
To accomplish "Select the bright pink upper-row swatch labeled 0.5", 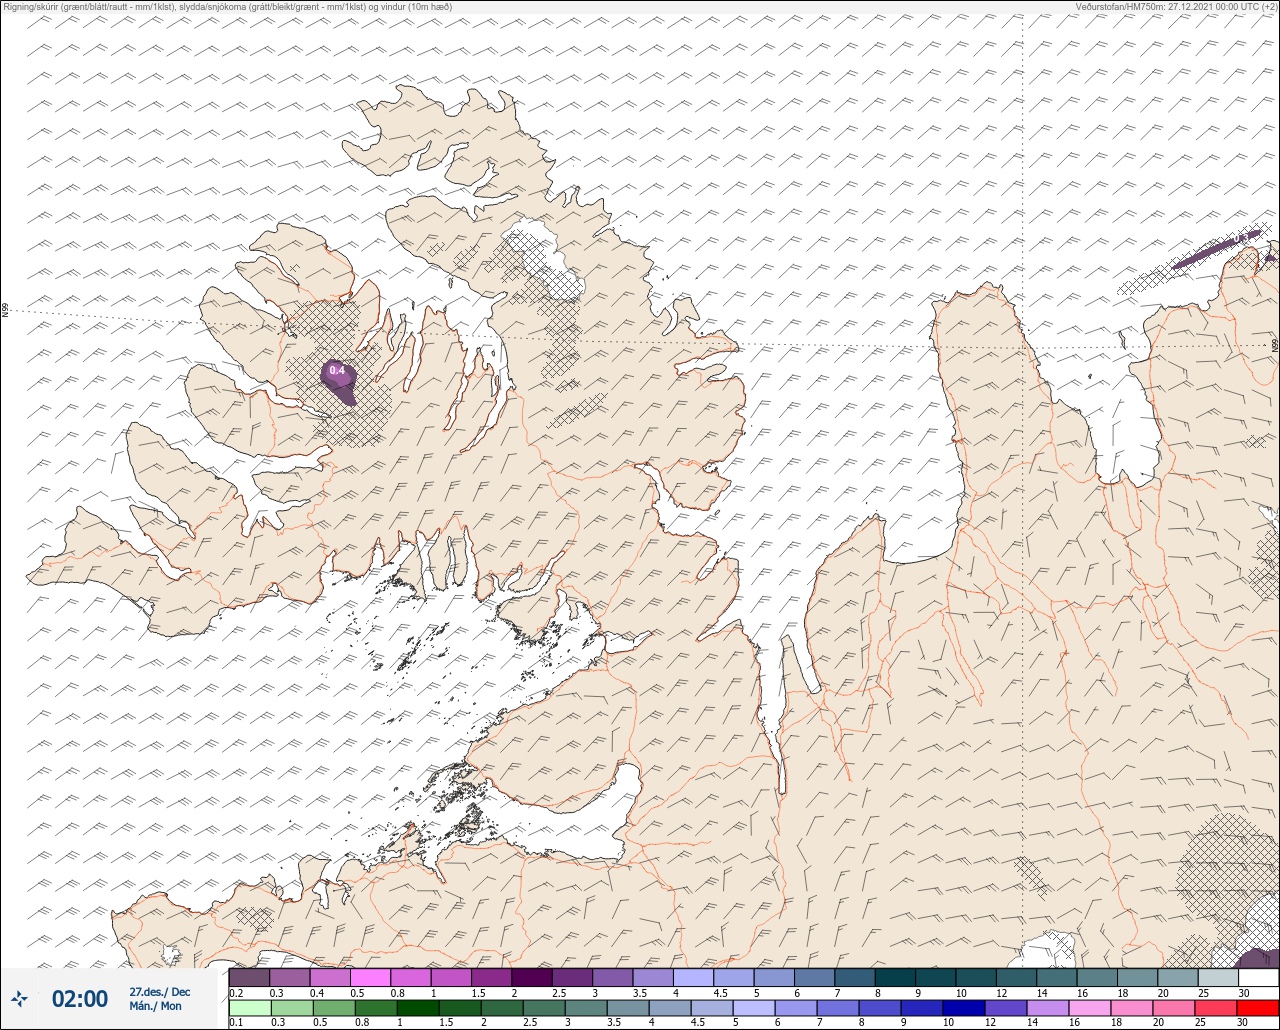I will (x=370, y=977).
